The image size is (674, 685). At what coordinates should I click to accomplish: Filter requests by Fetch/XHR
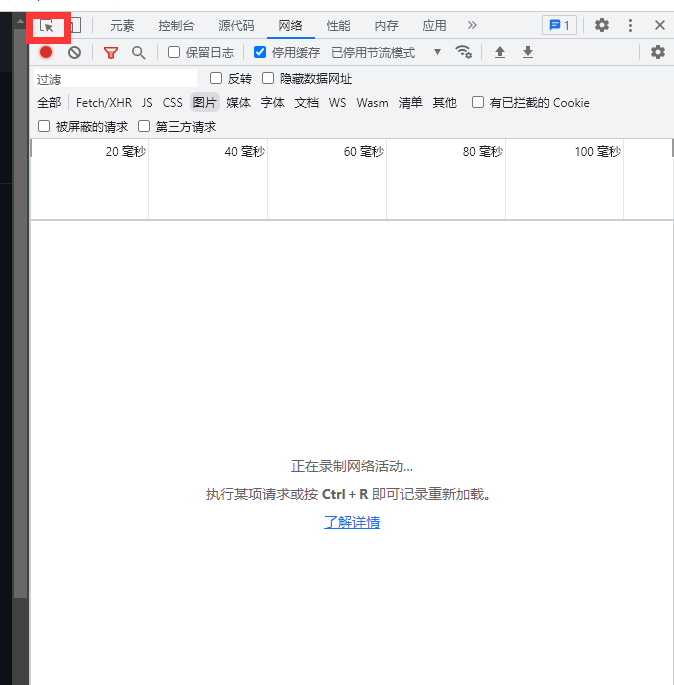tap(104, 103)
